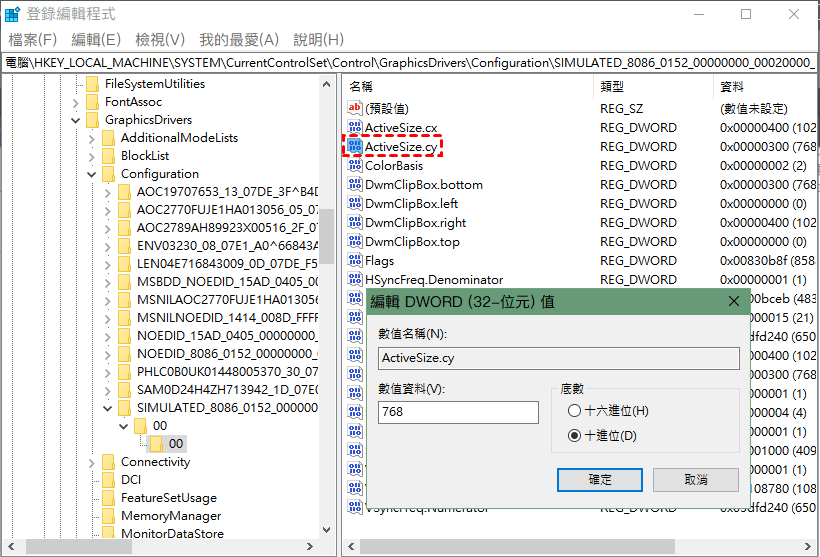Click the 數值資料 input field containing 768
This screenshot has width=820, height=557.
(x=458, y=412)
